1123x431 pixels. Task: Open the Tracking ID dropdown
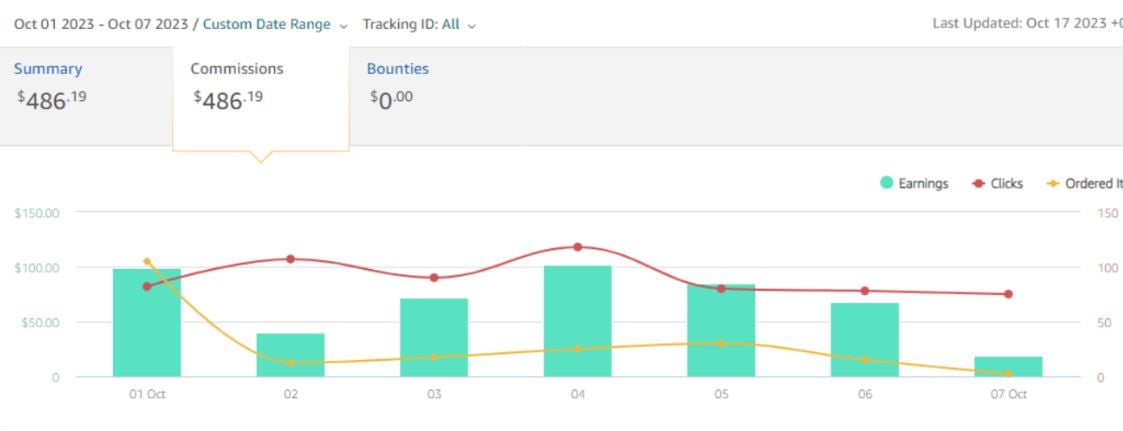coord(418,24)
